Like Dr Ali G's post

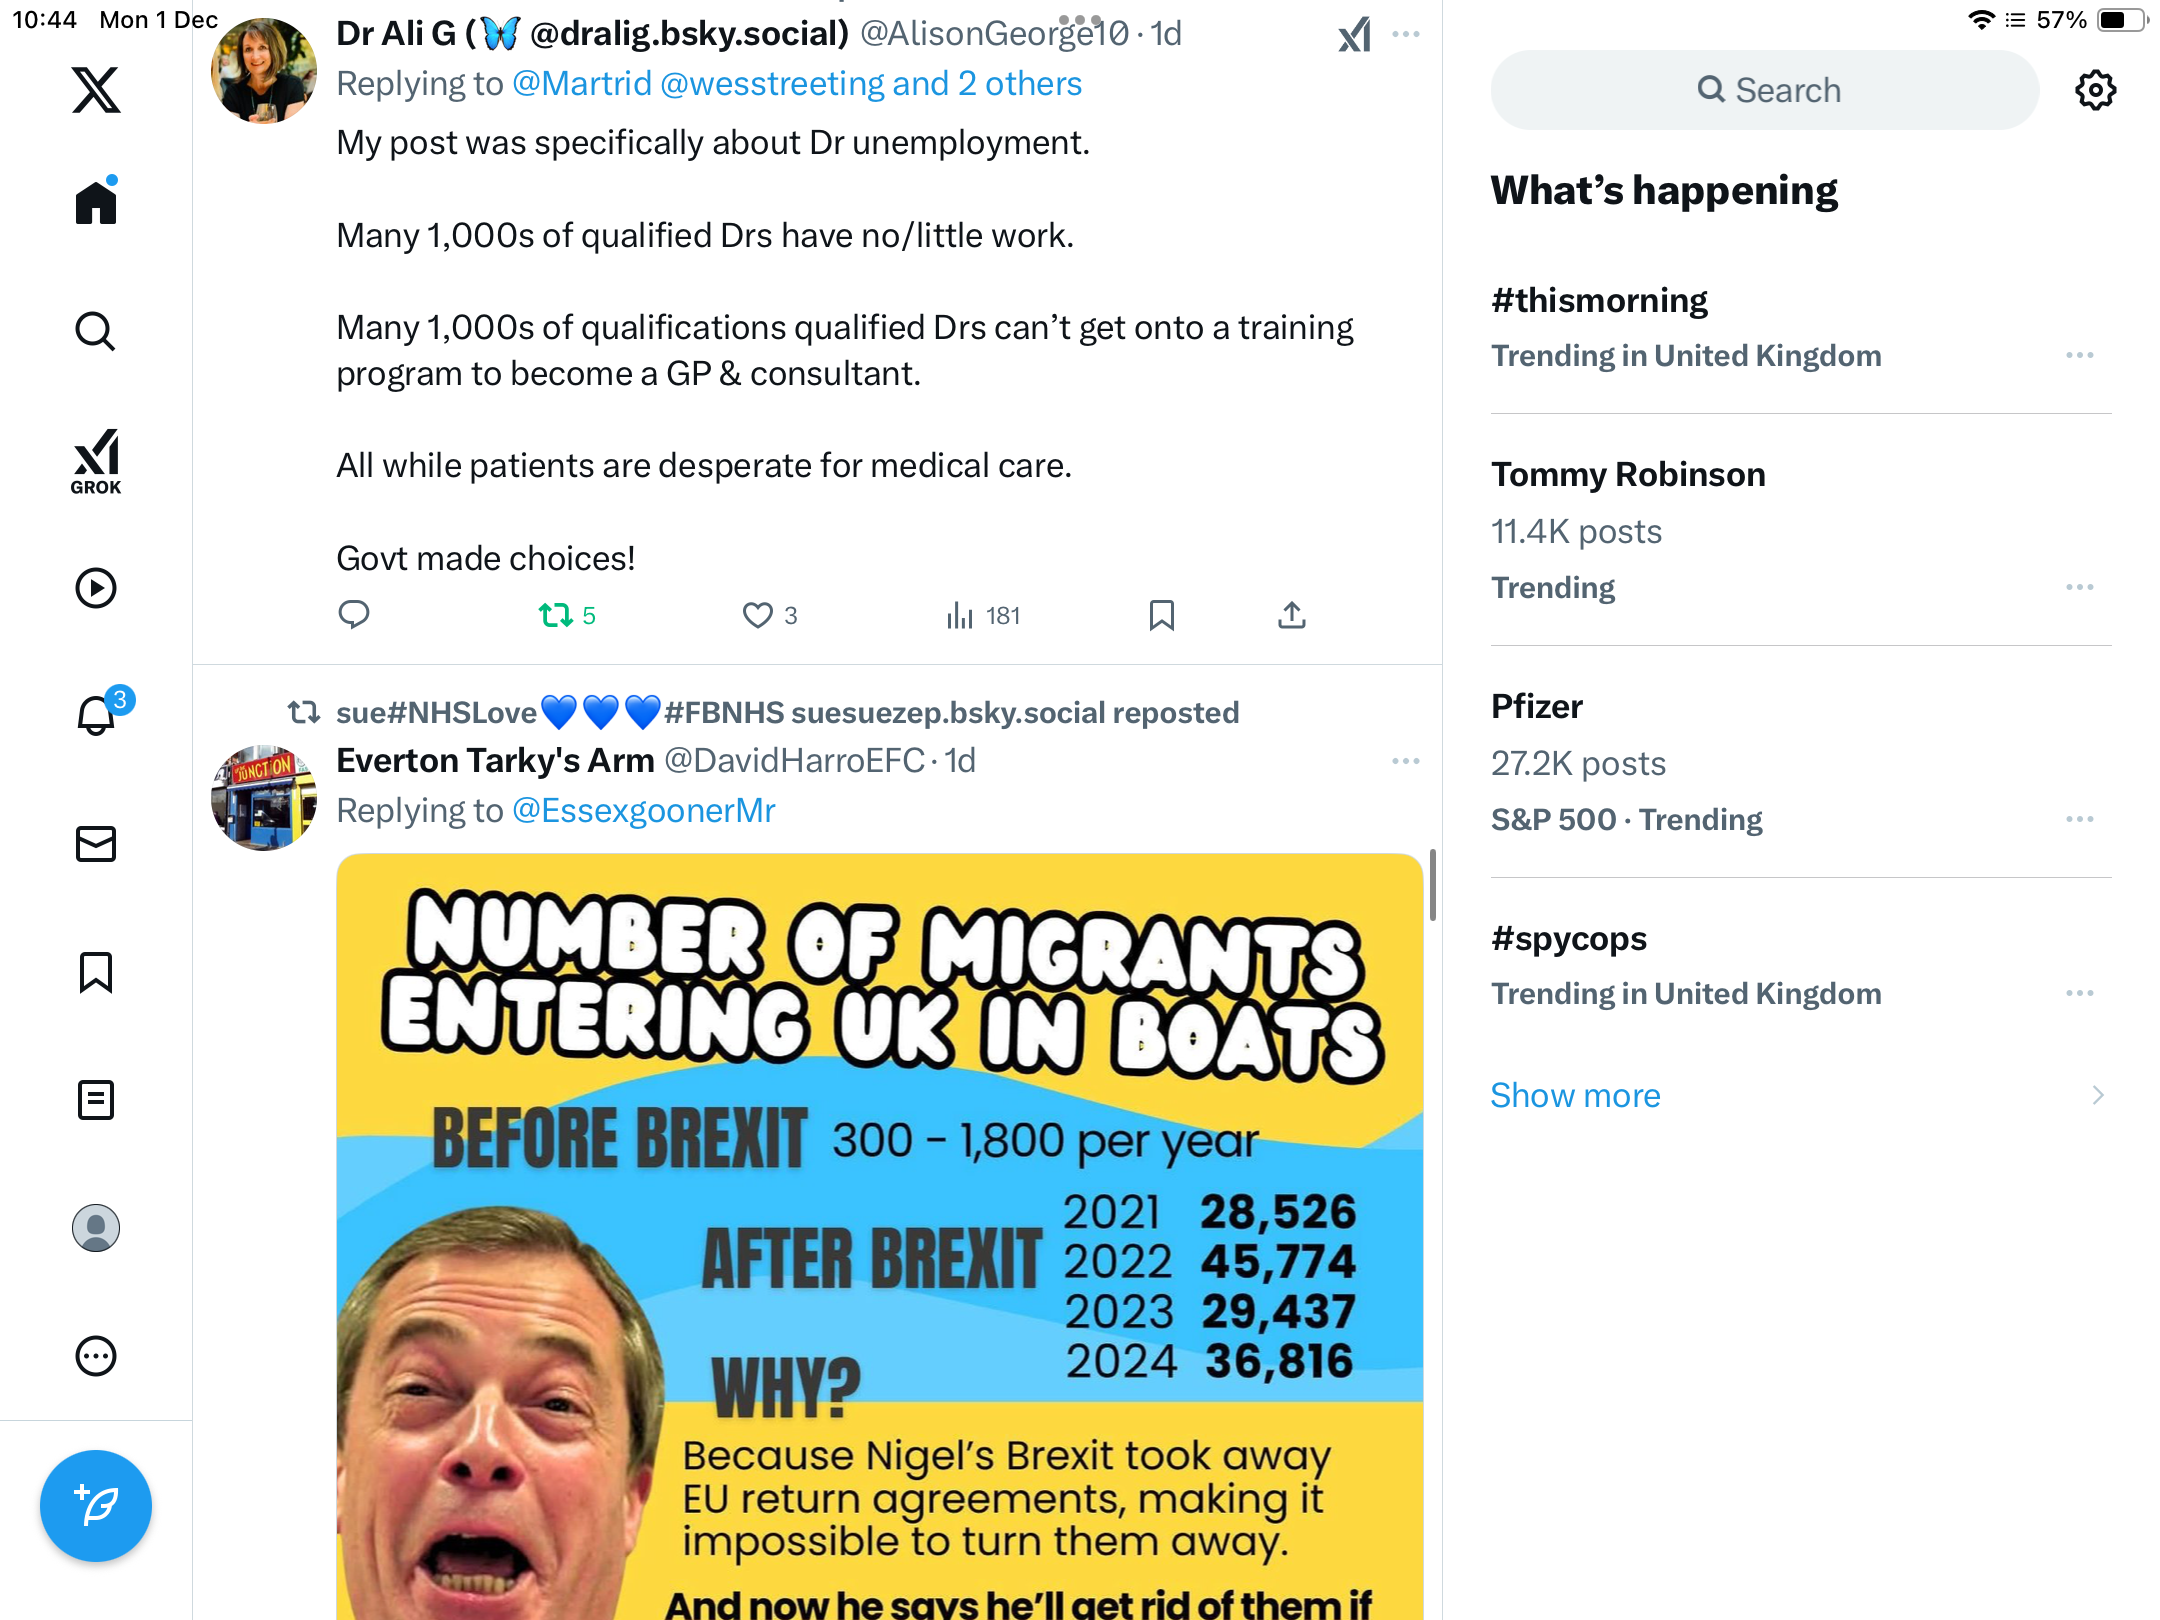[758, 615]
